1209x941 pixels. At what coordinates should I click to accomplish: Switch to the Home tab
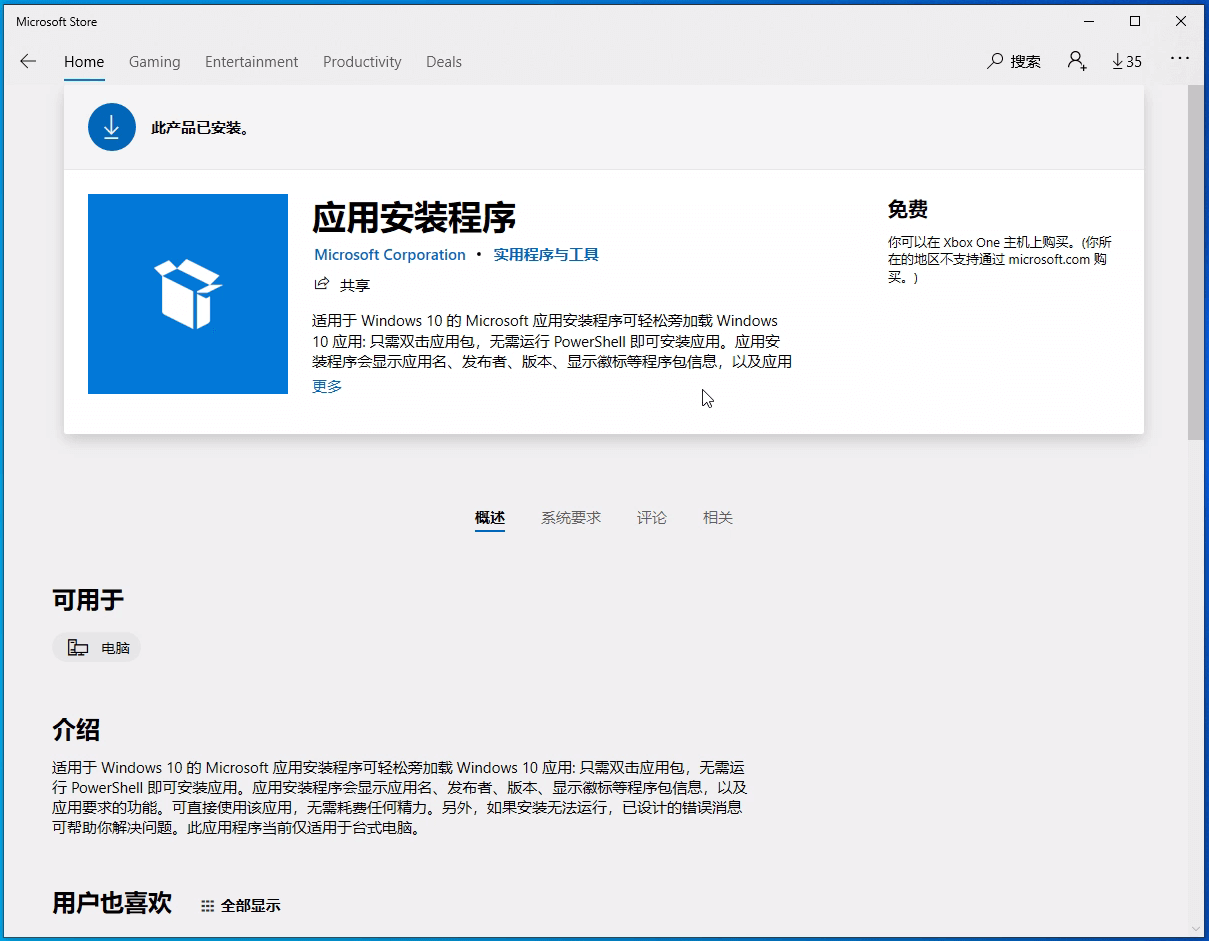pos(84,61)
